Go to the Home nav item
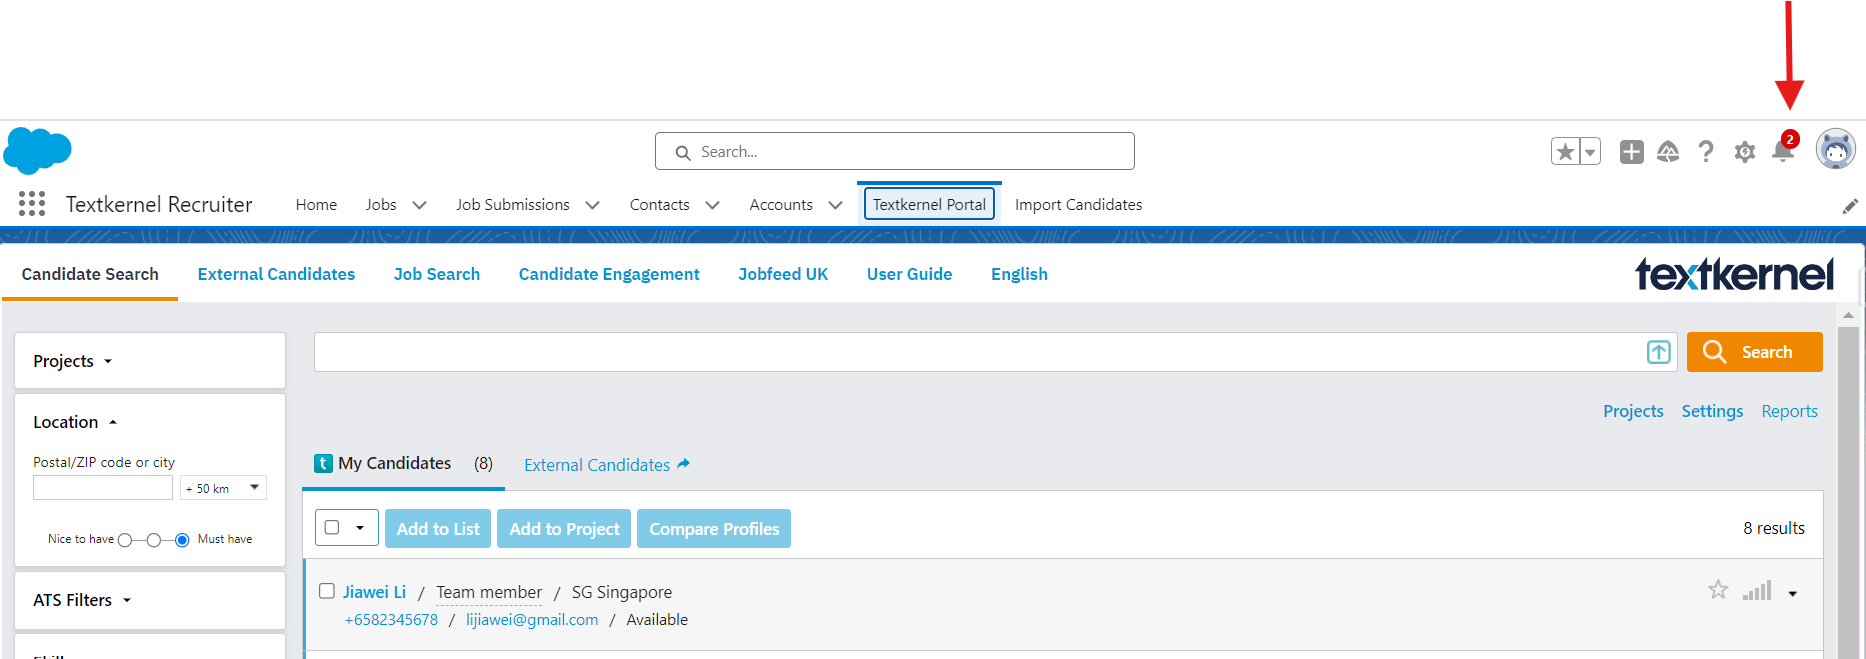 tap(316, 204)
